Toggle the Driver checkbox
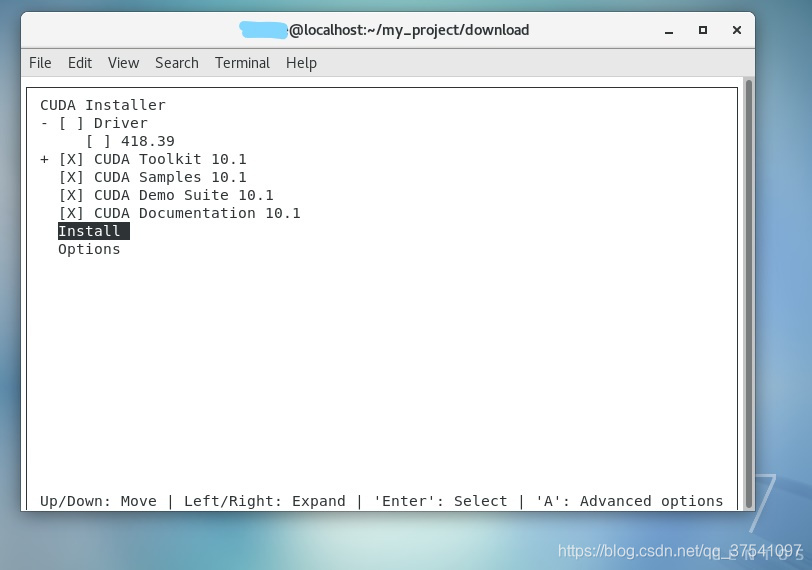The image size is (812, 570). coord(71,123)
